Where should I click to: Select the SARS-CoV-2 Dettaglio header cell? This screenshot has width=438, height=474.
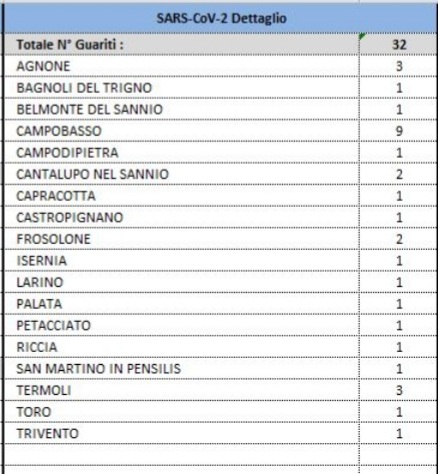(x=221, y=18)
